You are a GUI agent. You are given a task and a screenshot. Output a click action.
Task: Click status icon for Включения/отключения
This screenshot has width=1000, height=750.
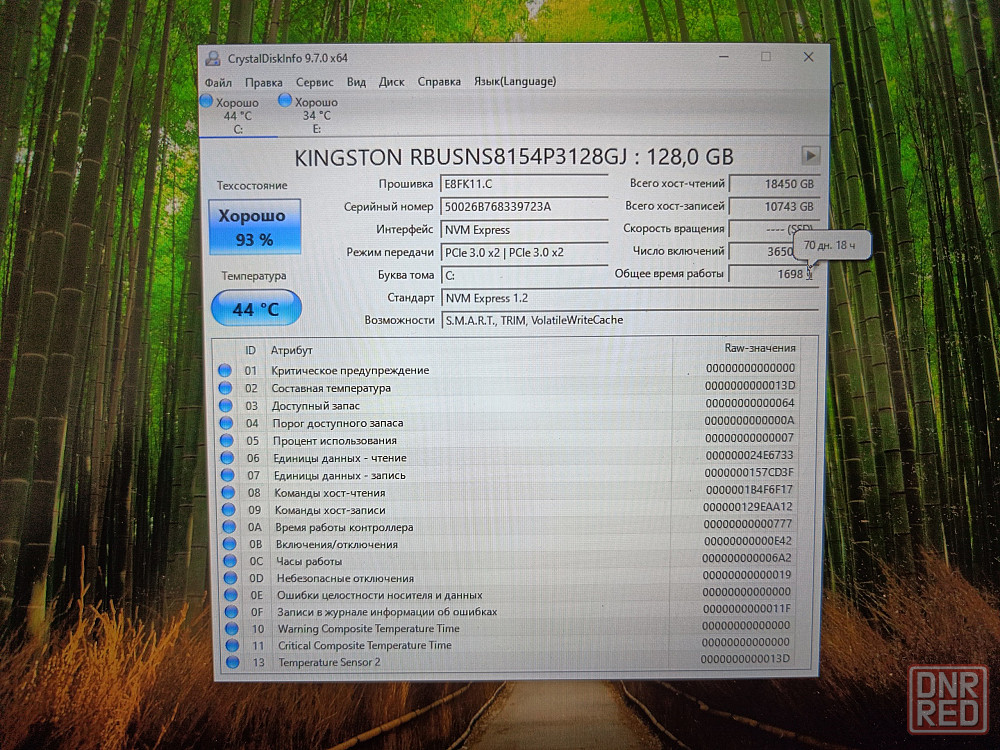(230, 544)
